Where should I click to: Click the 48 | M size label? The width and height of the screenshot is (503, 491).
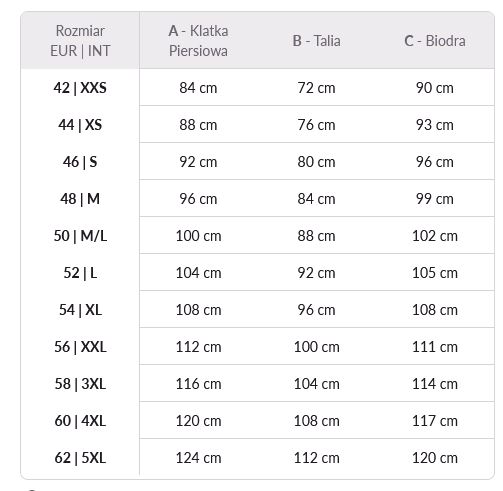click(80, 199)
